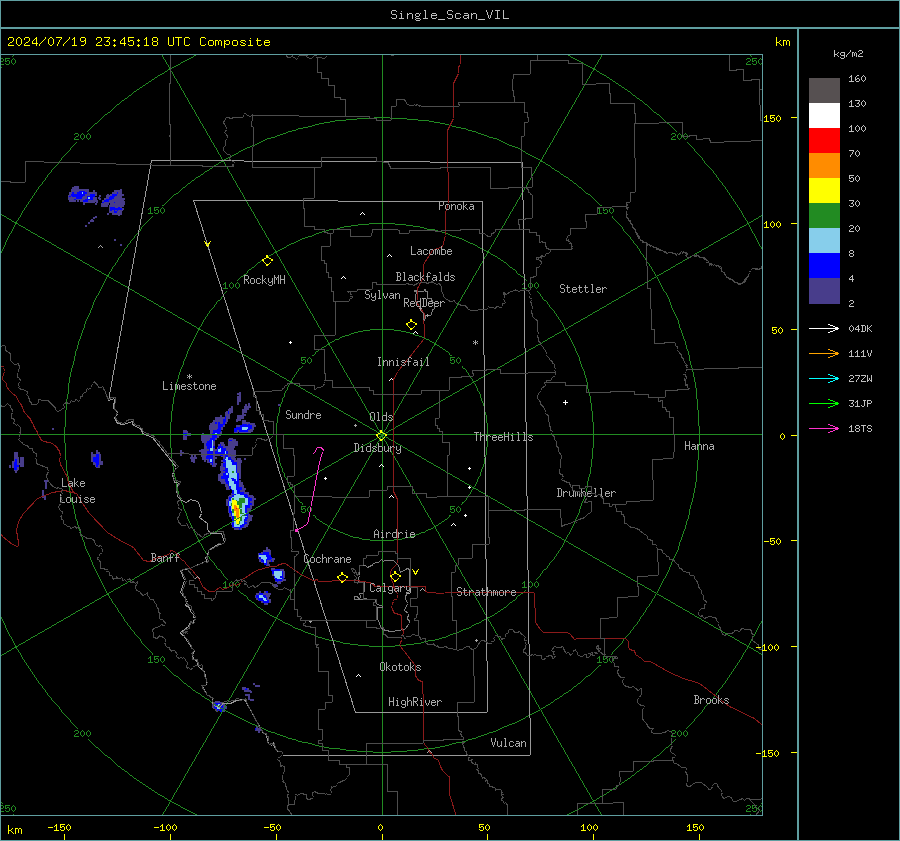Click the weak echo cluster at far northwest
This screenshot has height=841, width=900.
point(96,199)
